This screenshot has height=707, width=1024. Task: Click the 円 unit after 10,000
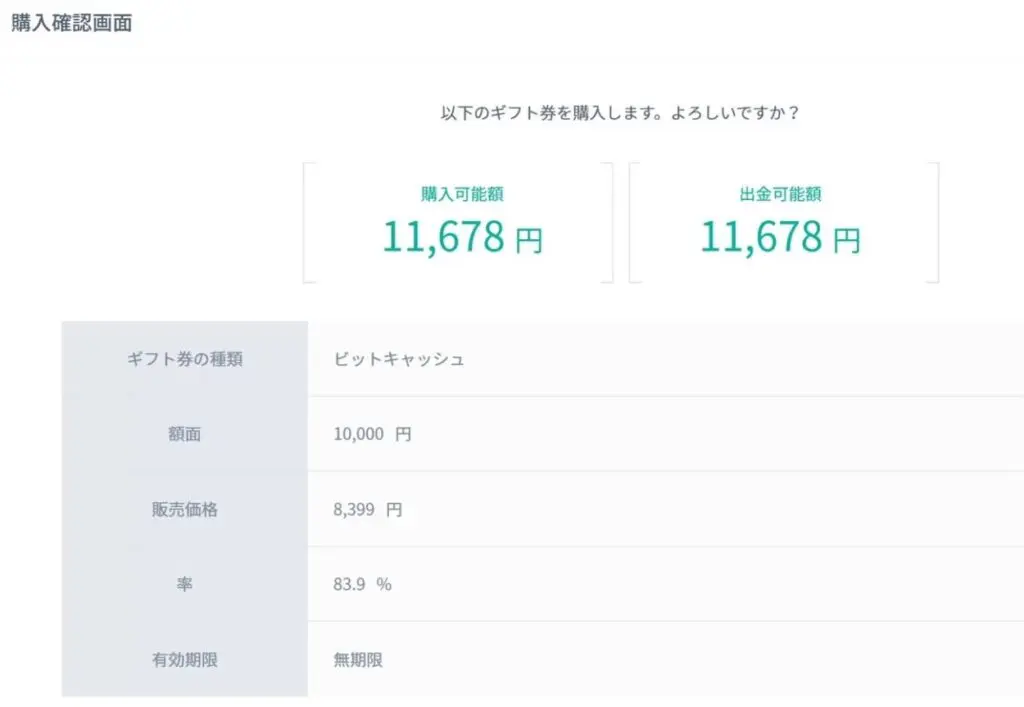click(402, 434)
